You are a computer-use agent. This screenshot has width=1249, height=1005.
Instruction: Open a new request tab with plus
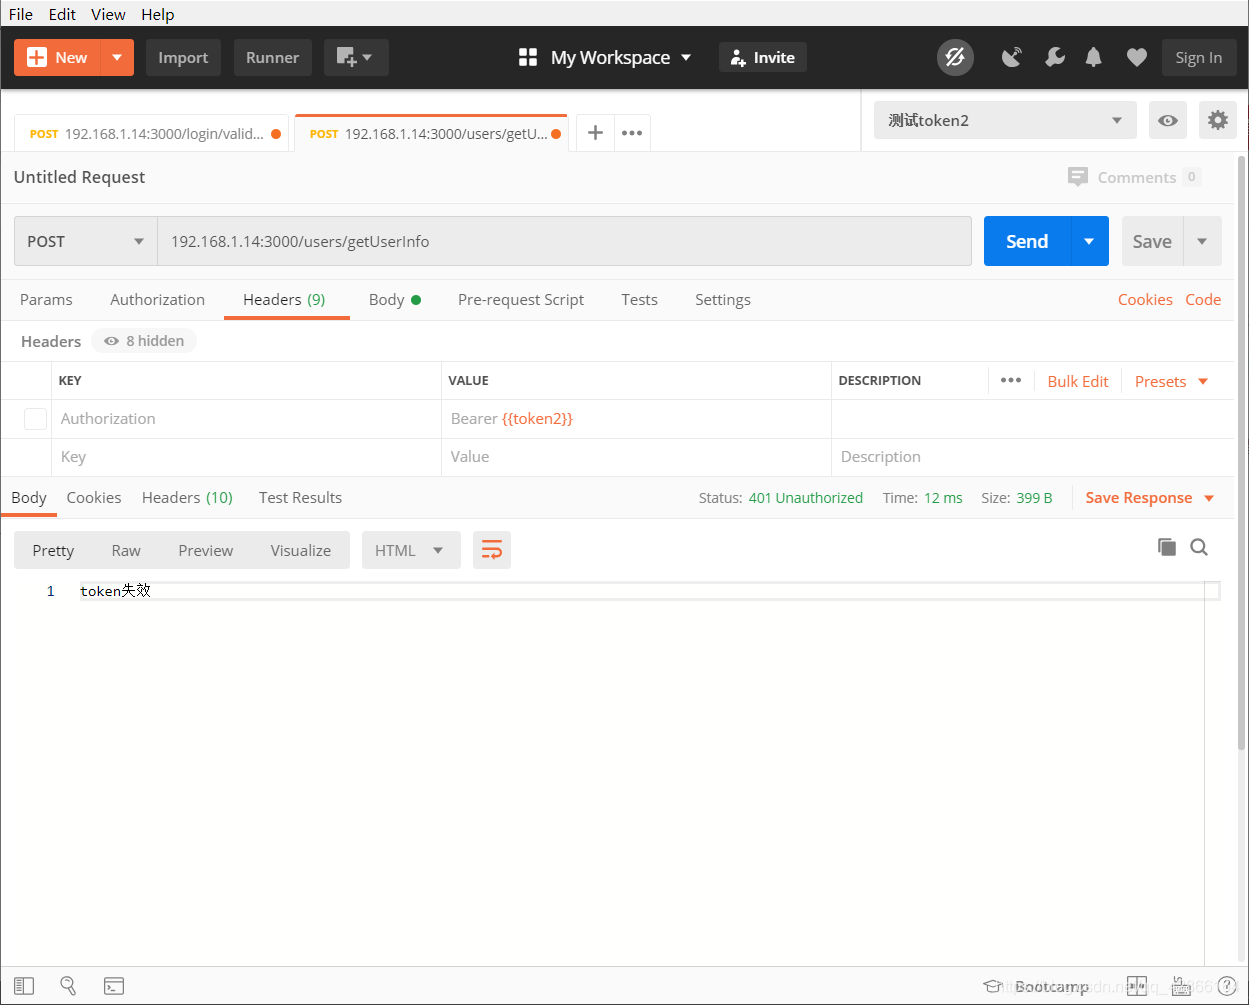coord(595,133)
